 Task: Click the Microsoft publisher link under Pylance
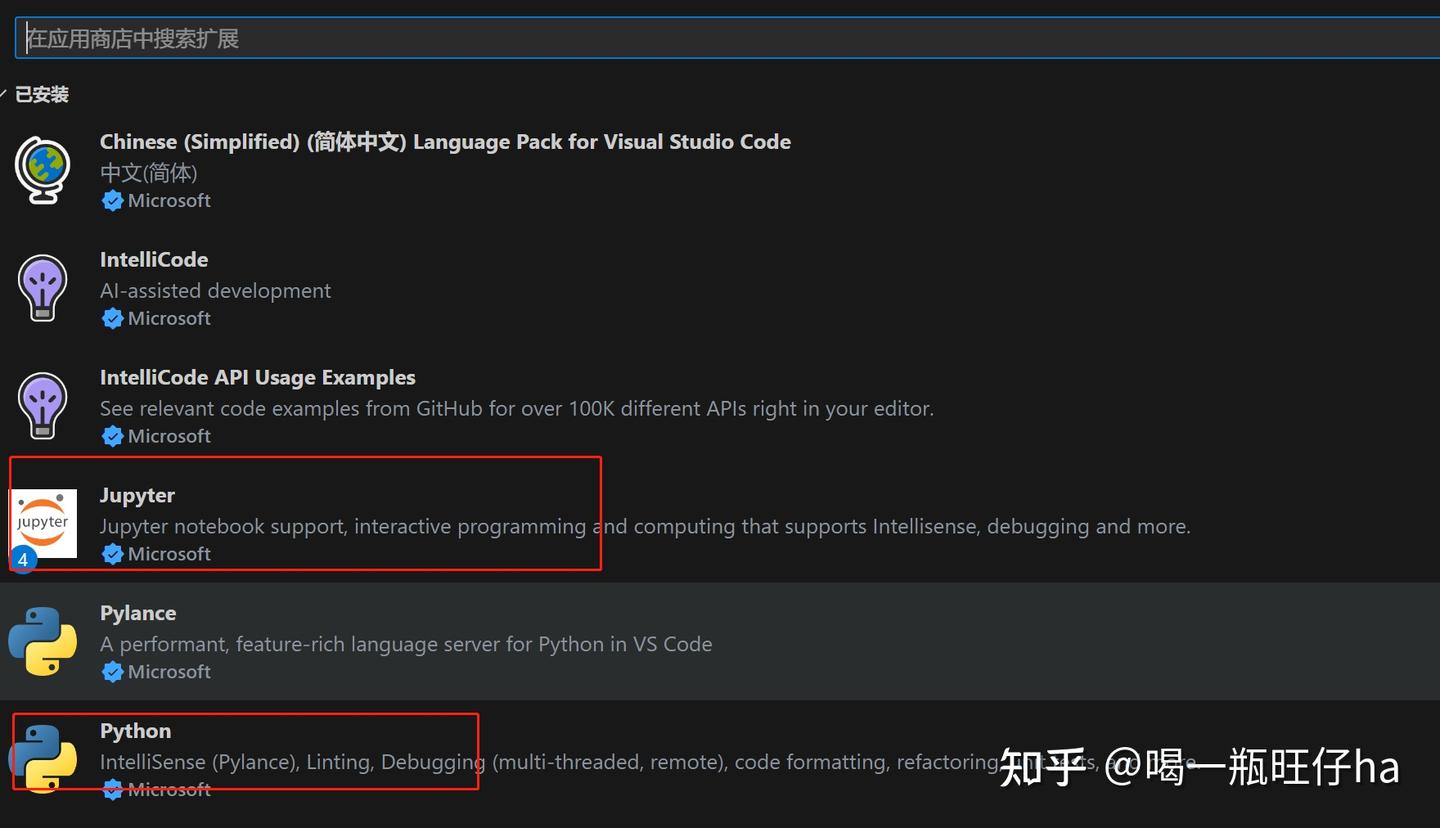170,671
